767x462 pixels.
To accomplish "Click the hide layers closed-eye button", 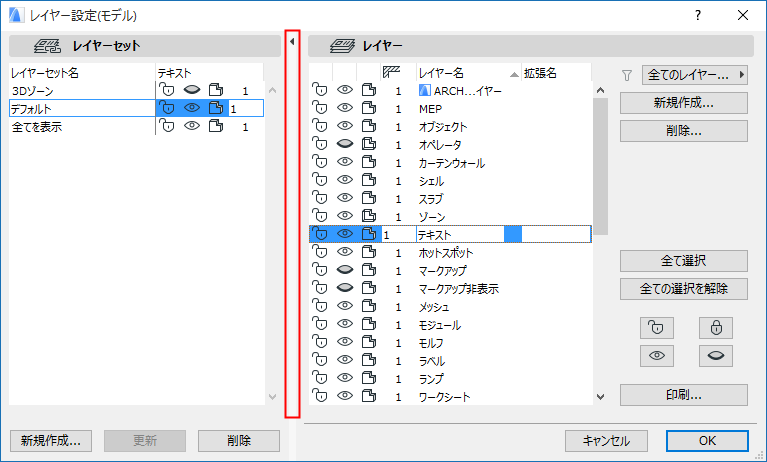I will 716,355.
